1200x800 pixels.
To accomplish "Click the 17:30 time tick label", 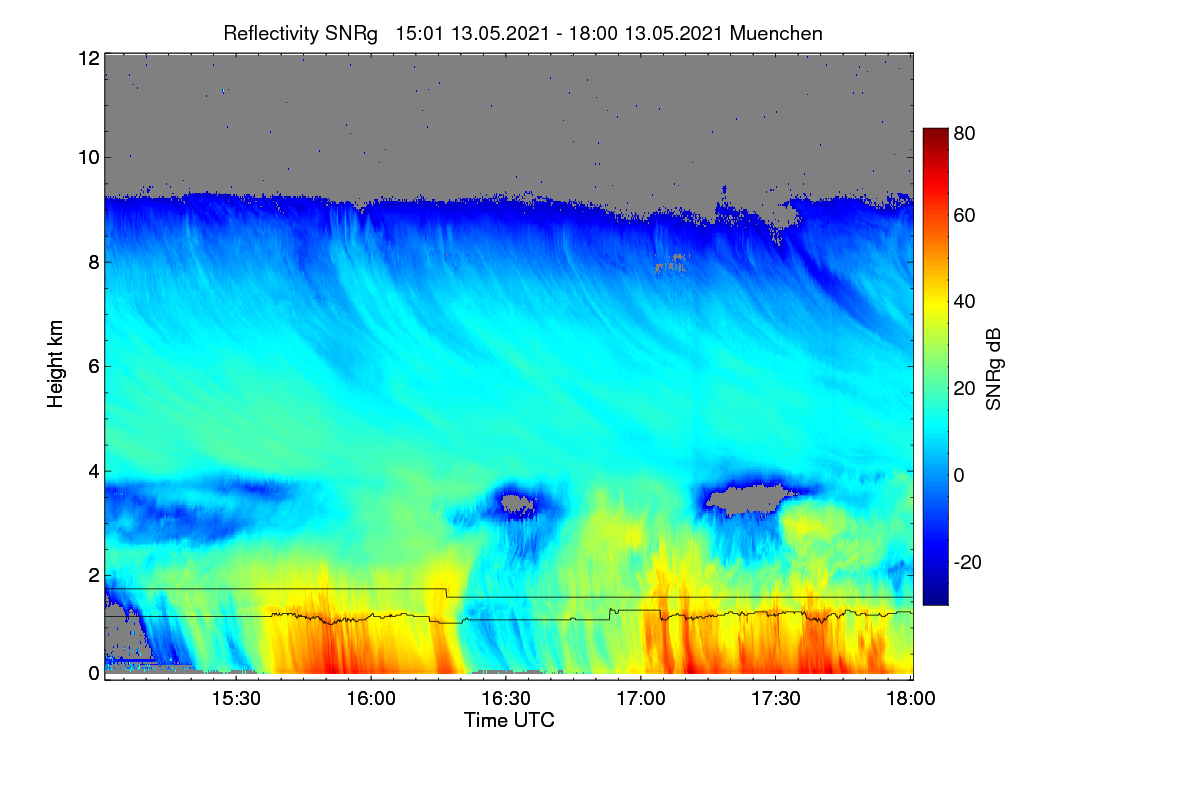I will tap(776, 698).
